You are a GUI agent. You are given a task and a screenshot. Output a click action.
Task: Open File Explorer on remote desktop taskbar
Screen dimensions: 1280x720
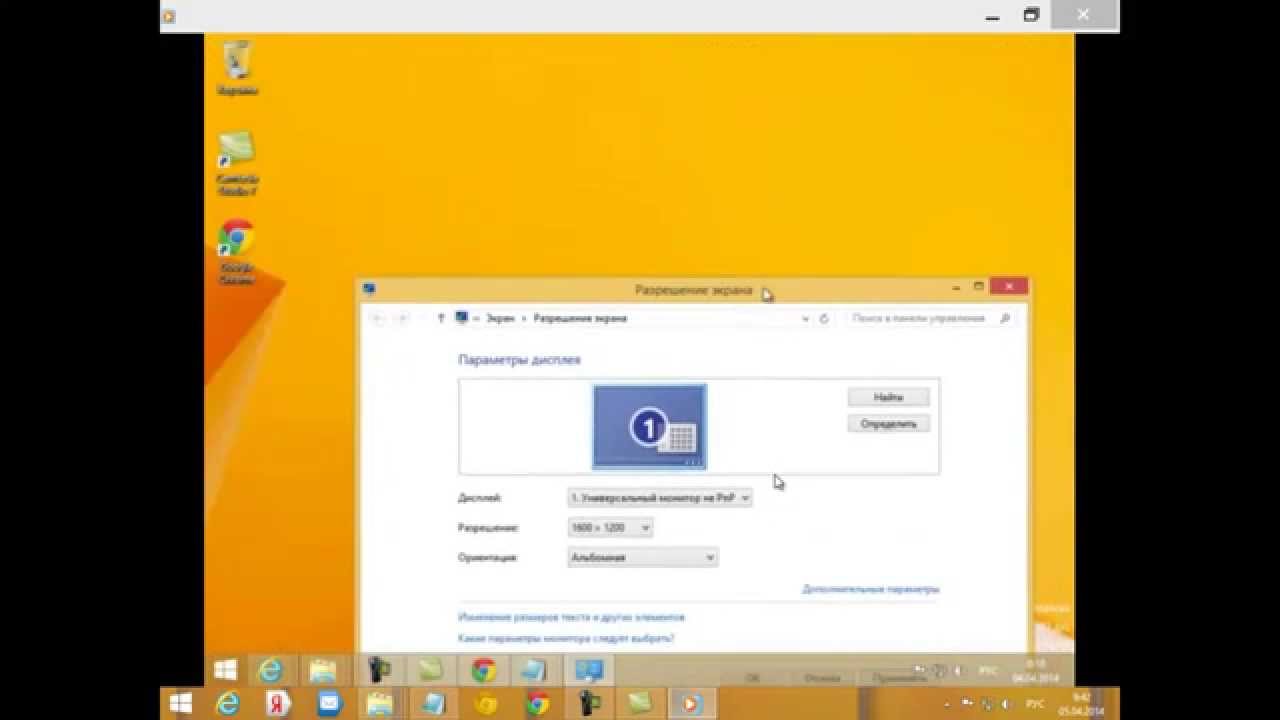point(322,670)
